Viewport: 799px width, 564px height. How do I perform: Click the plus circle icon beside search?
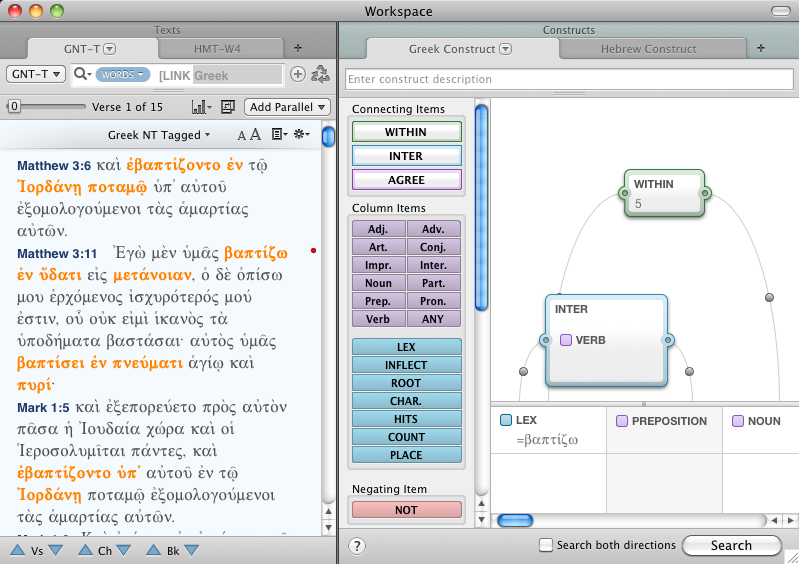coord(297,74)
